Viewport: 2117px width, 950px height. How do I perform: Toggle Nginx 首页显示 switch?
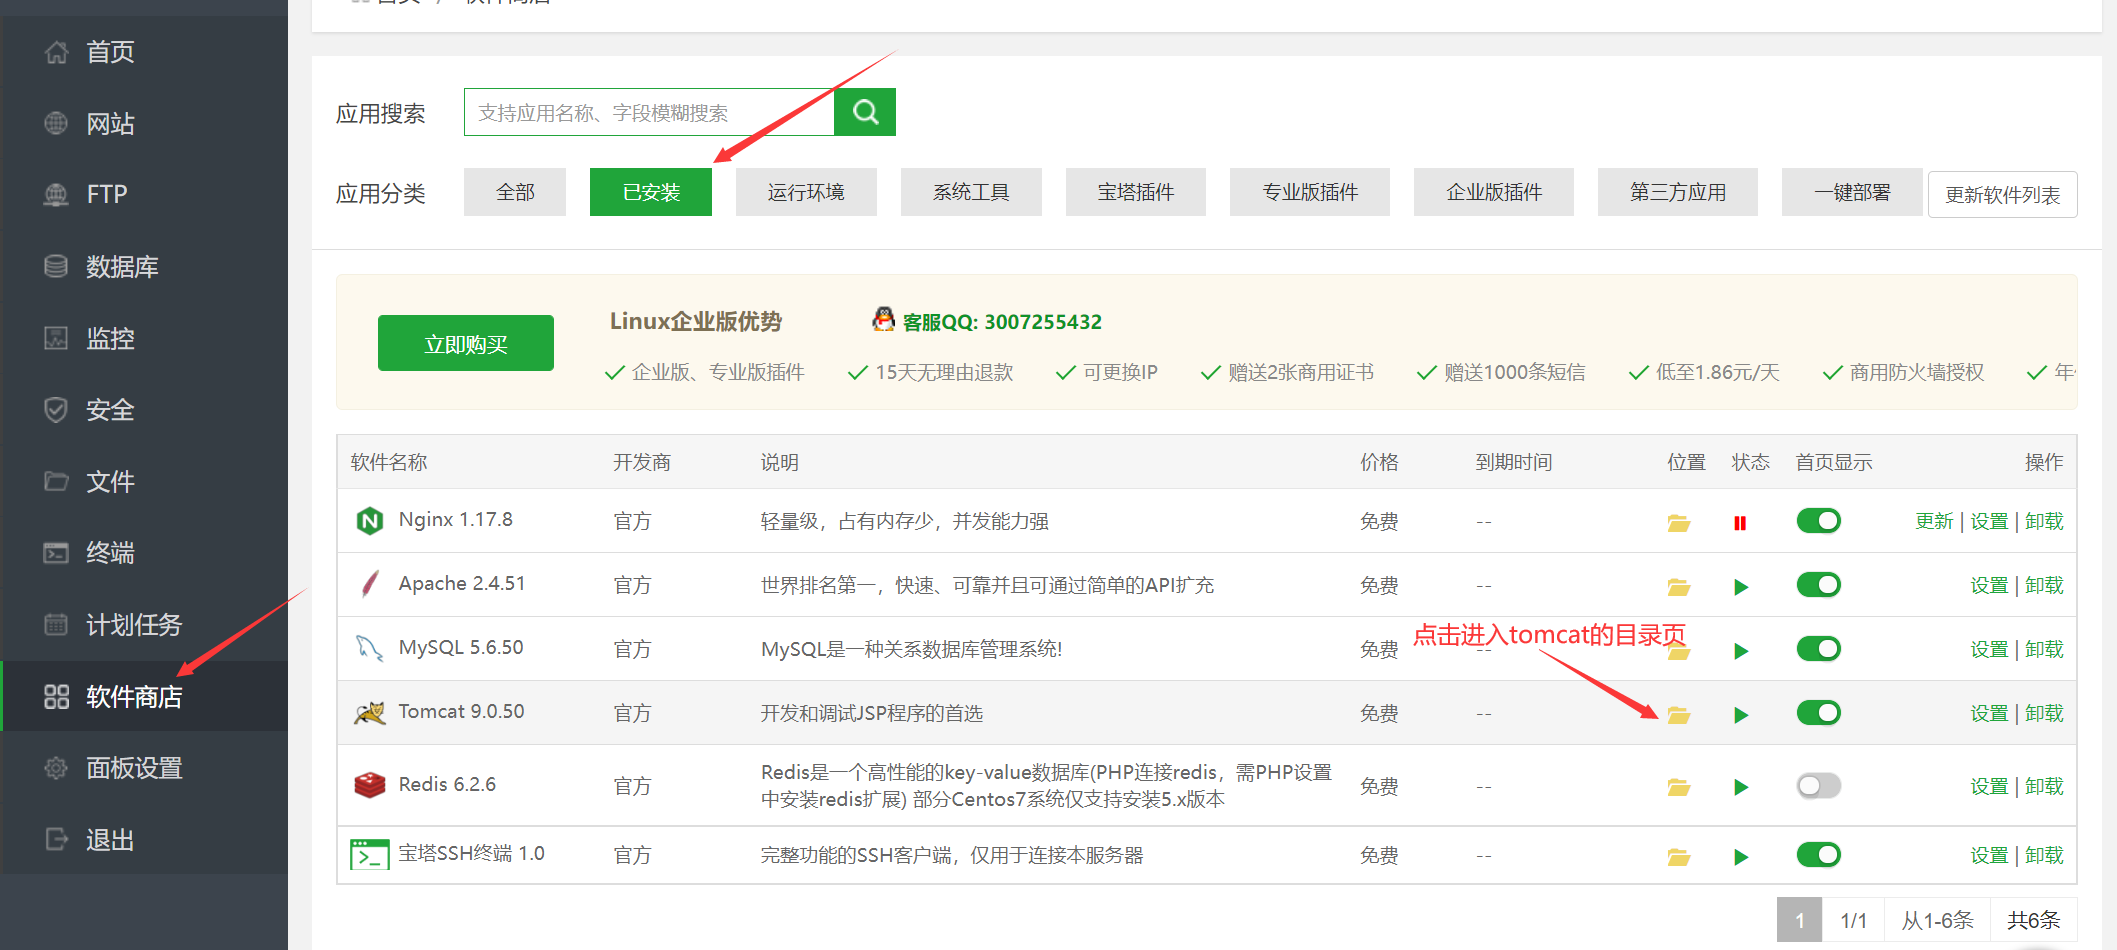pos(1818,521)
